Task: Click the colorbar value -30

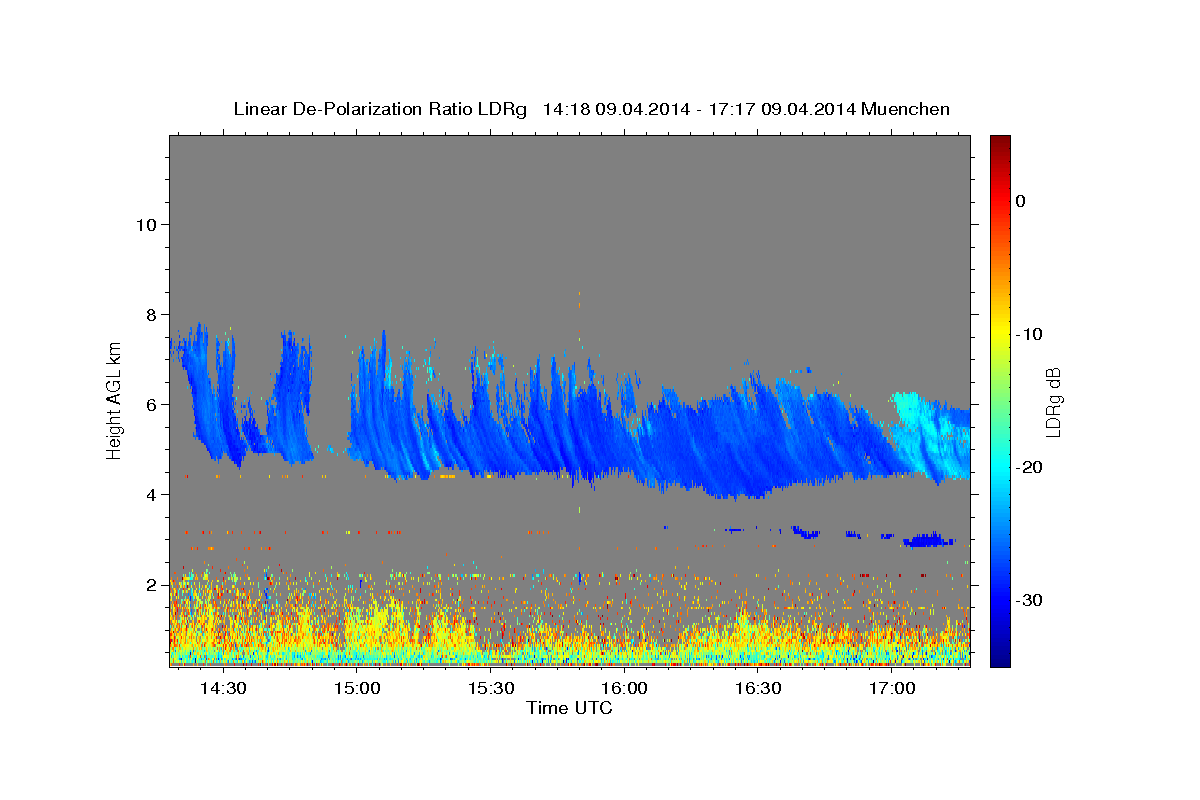Action: coord(1030,600)
